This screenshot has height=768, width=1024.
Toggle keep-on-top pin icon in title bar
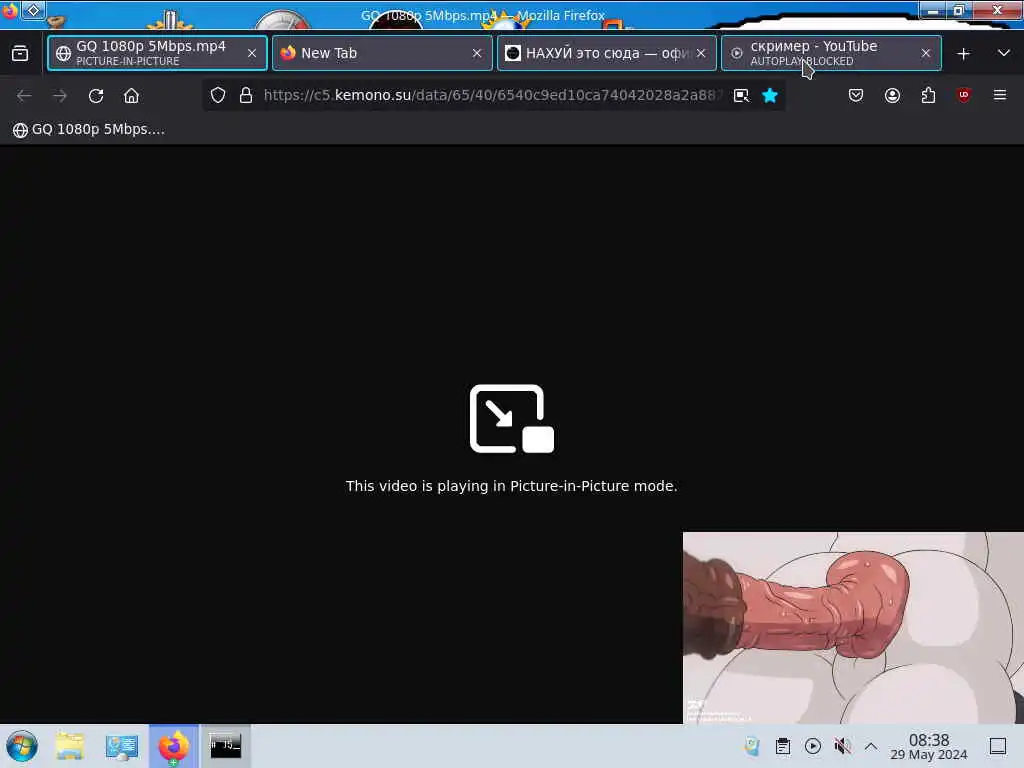tap(33, 10)
